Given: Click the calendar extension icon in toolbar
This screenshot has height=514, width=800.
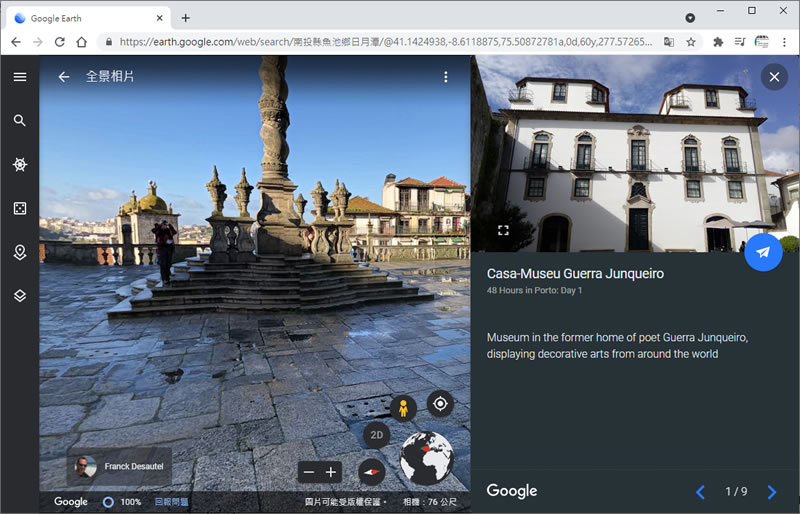Looking at the screenshot, I should tap(761, 42).
